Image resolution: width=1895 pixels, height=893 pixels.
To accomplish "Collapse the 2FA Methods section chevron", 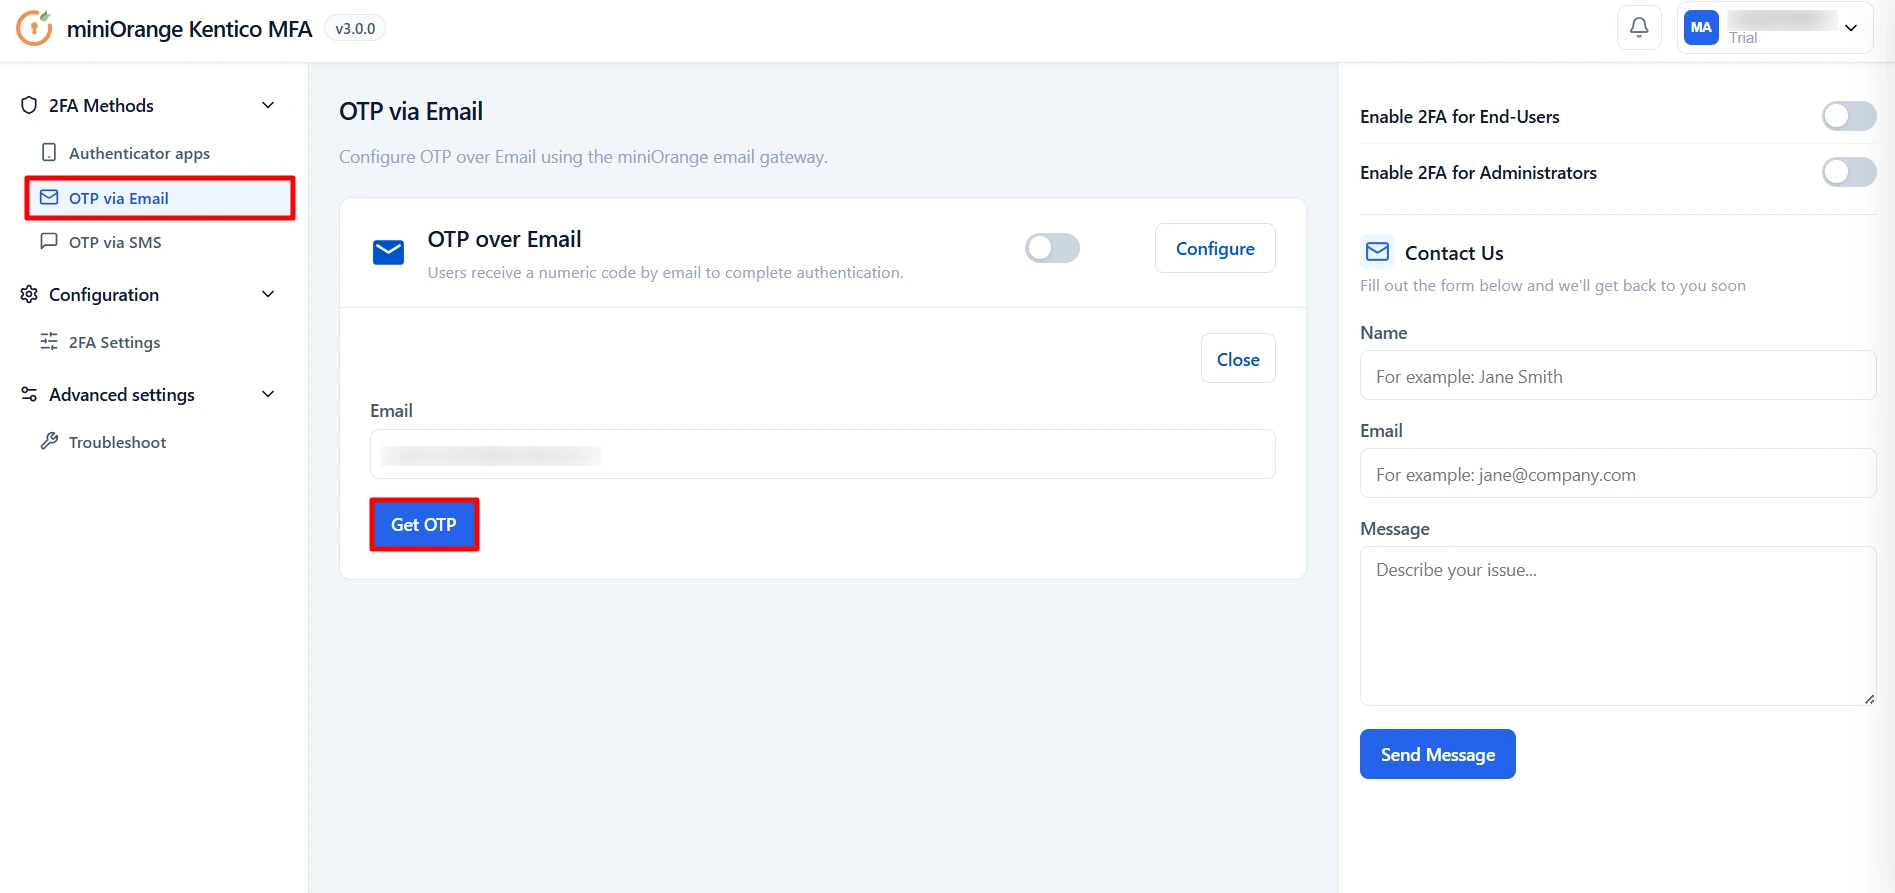I will [x=268, y=105].
